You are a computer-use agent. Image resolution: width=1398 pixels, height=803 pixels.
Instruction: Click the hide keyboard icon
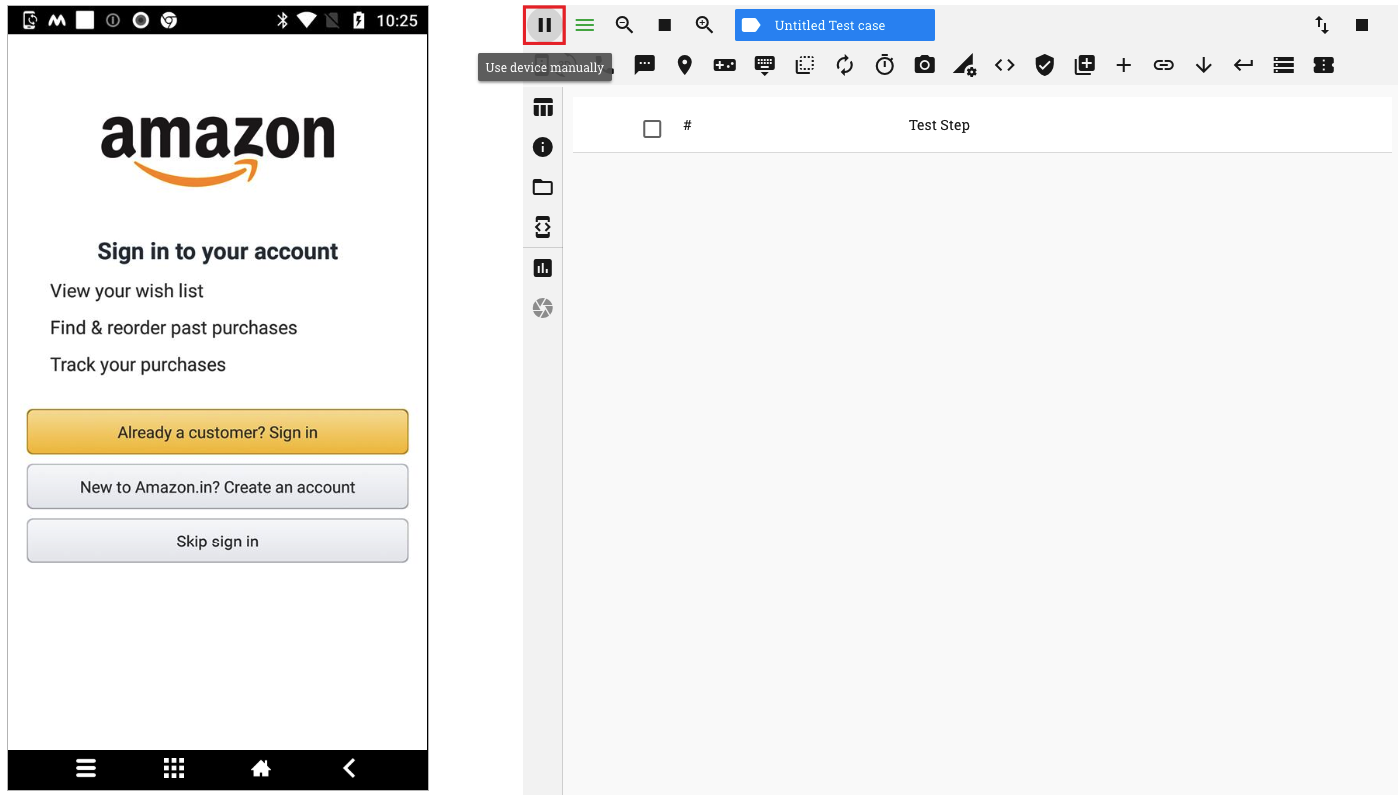click(x=765, y=65)
